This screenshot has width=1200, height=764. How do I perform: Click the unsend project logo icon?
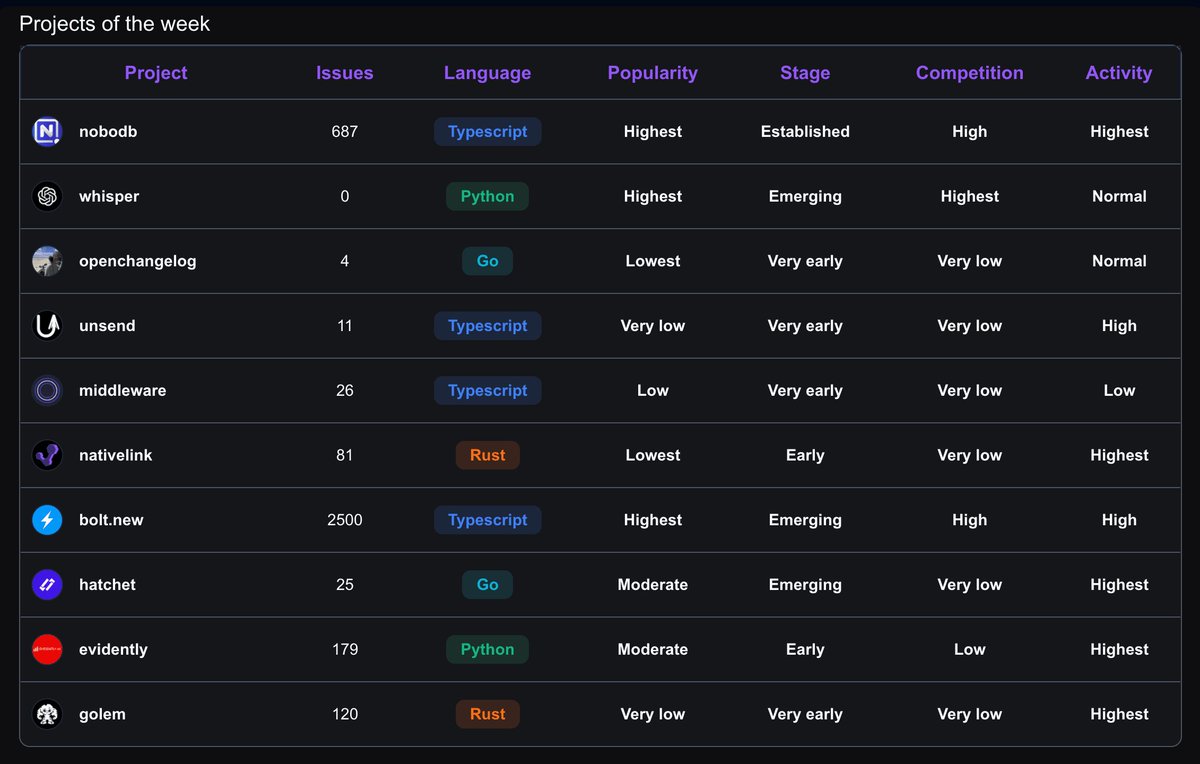click(47, 326)
